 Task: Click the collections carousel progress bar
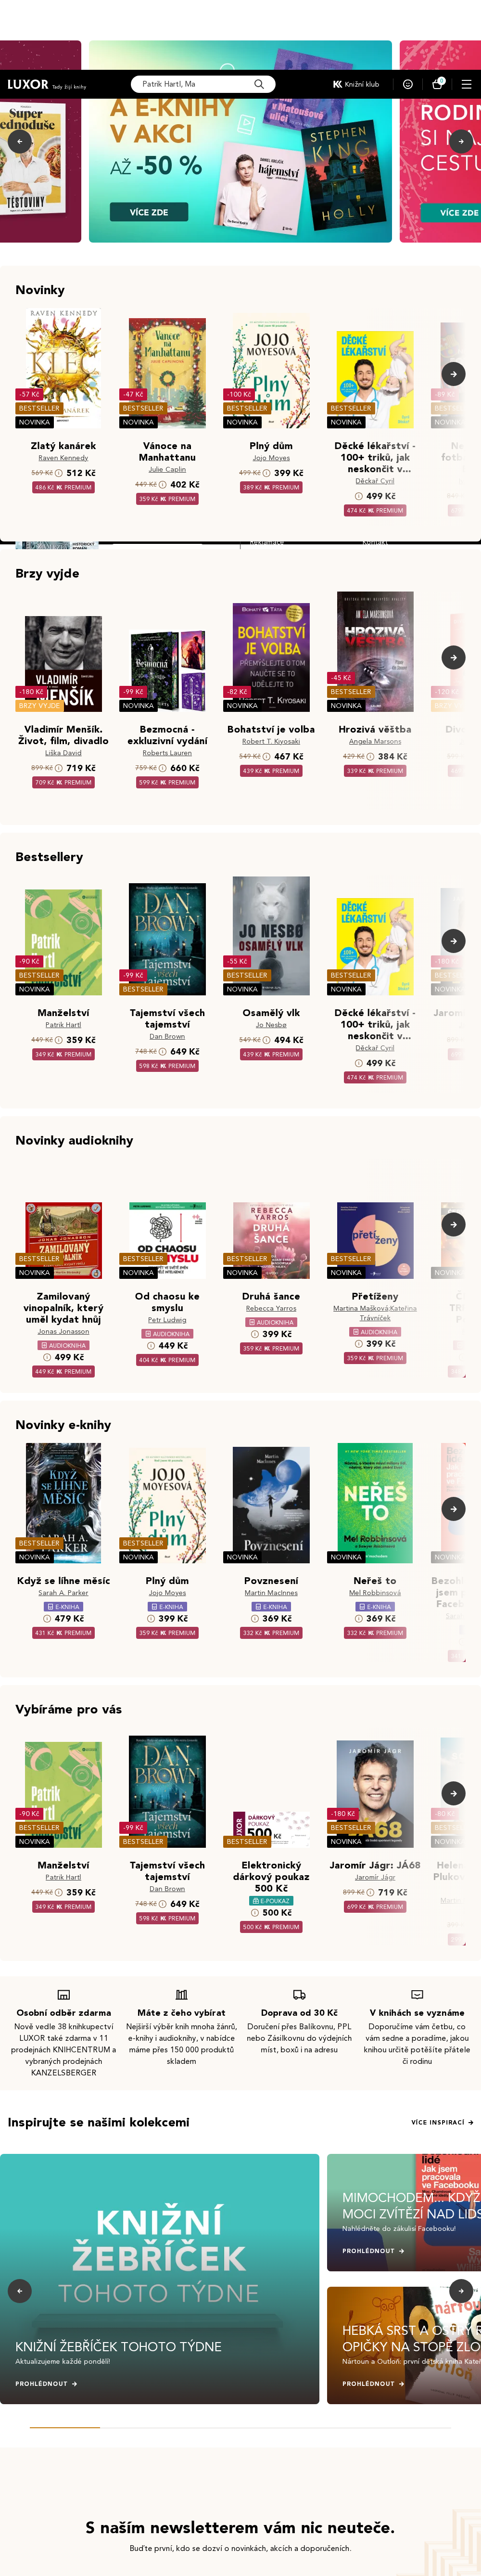(x=240, y=2427)
